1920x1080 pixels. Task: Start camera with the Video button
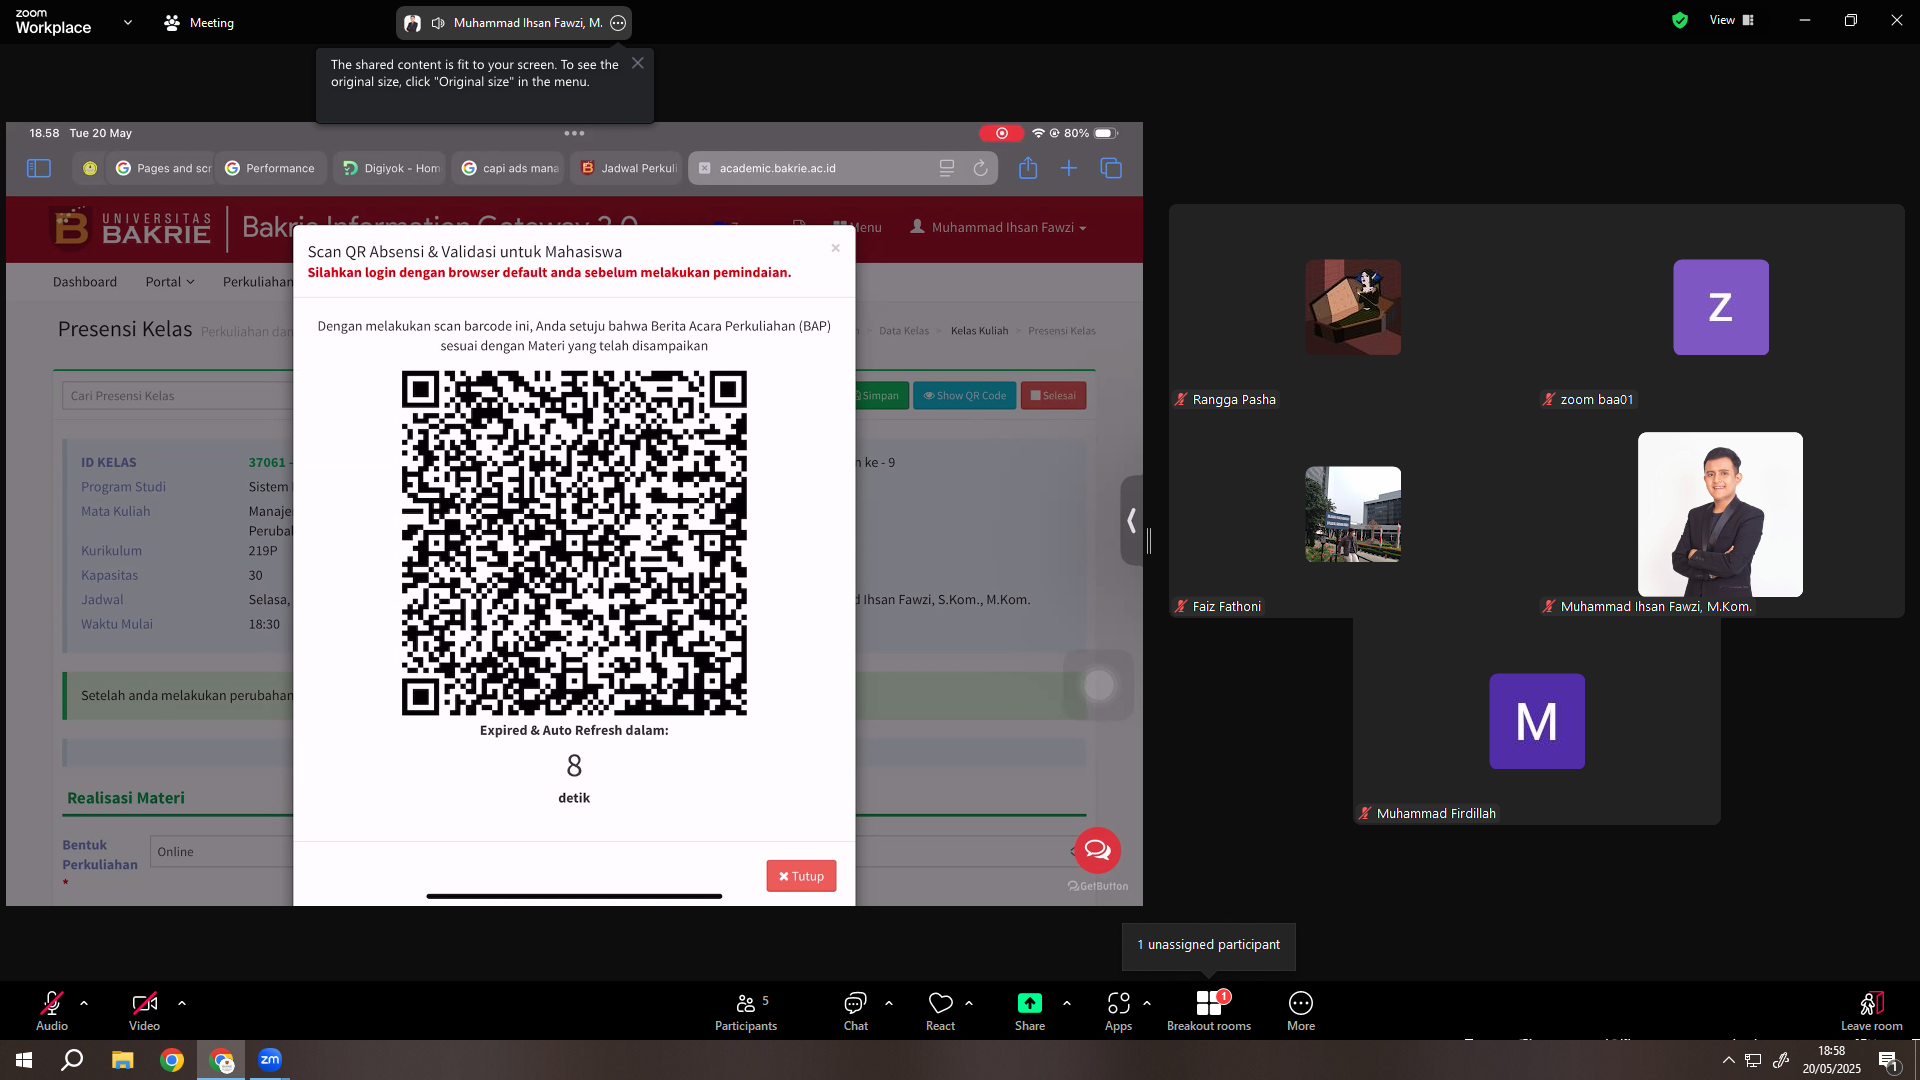click(144, 1011)
